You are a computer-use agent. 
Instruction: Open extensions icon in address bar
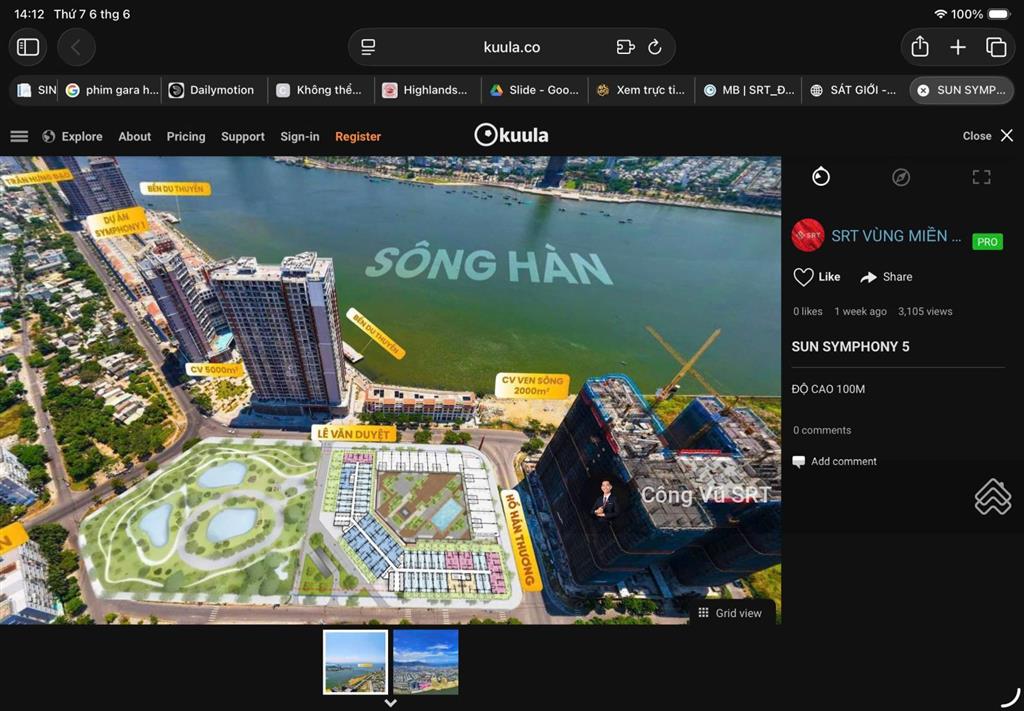(x=625, y=47)
